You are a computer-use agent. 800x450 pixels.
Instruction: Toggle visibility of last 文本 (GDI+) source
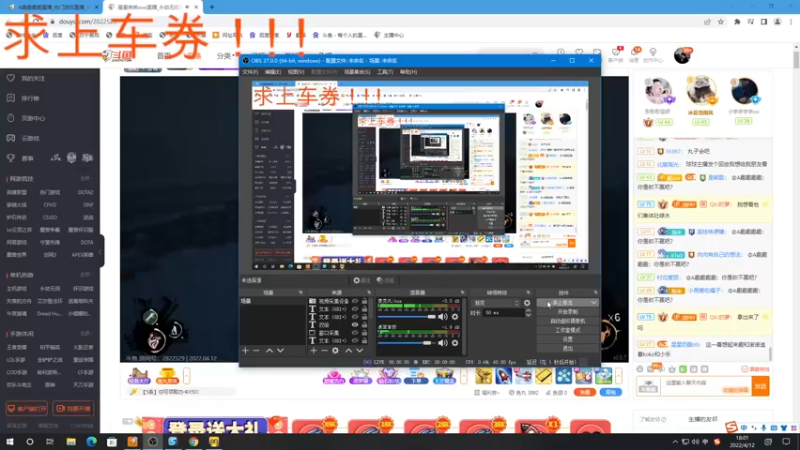(x=355, y=340)
